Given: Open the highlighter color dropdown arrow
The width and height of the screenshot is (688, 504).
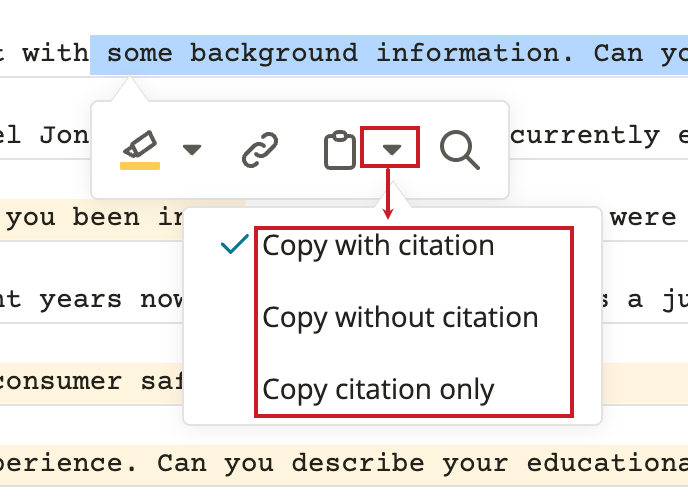Looking at the screenshot, I should (x=192, y=150).
